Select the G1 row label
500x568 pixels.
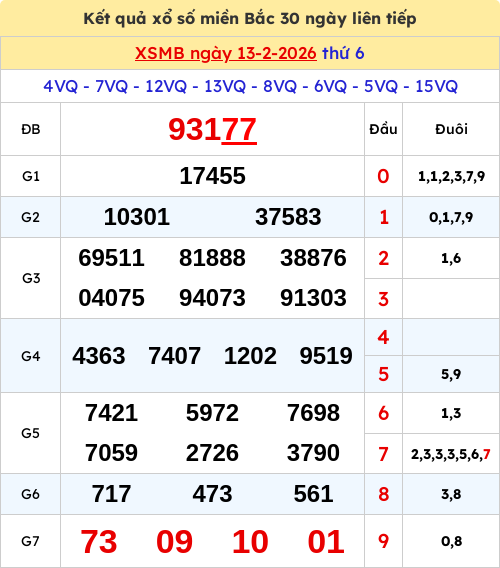point(31,176)
